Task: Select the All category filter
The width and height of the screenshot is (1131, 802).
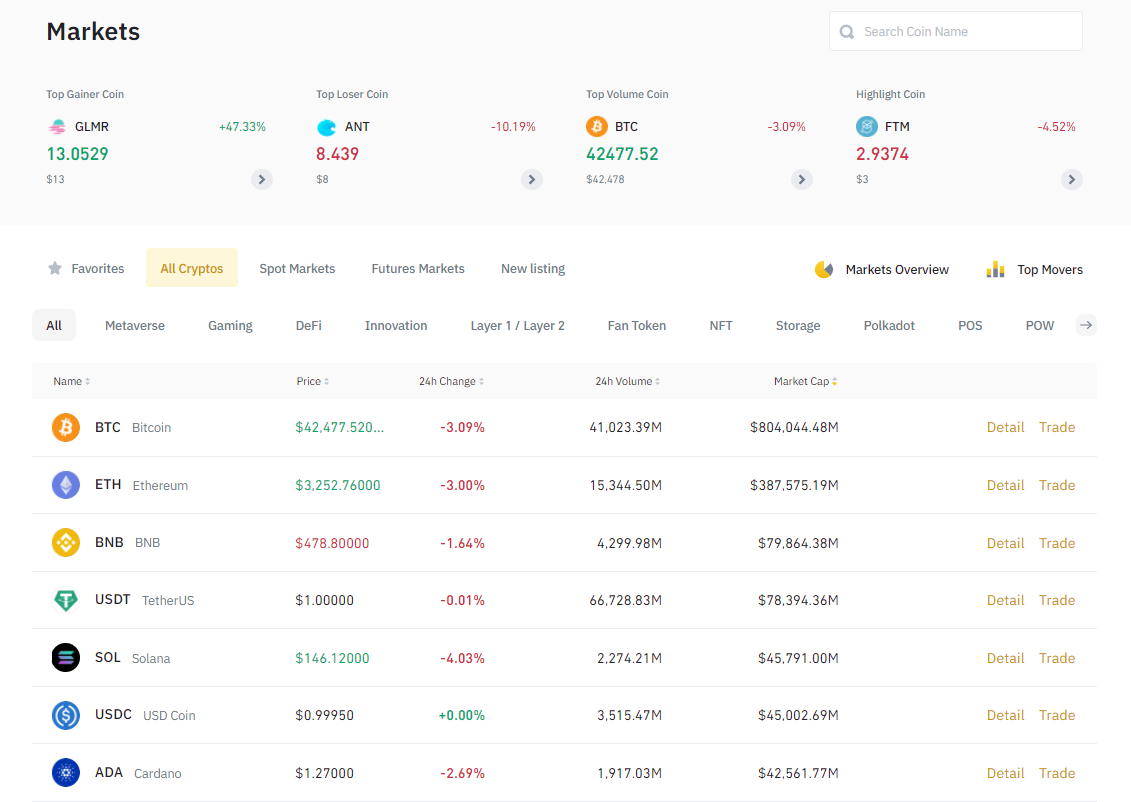Action: [x=54, y=325]
